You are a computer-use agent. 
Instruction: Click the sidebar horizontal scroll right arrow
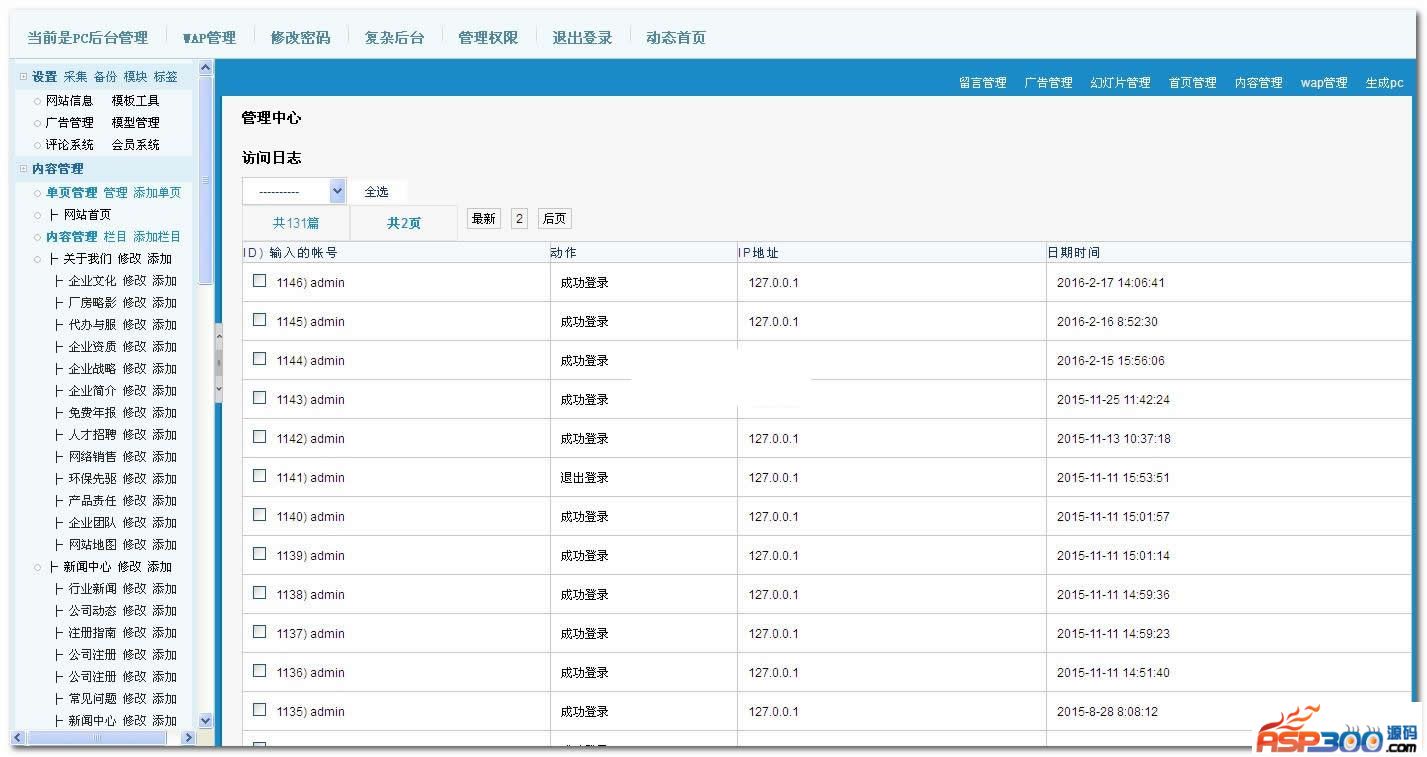pyautogui.click(x=188, y=738)
